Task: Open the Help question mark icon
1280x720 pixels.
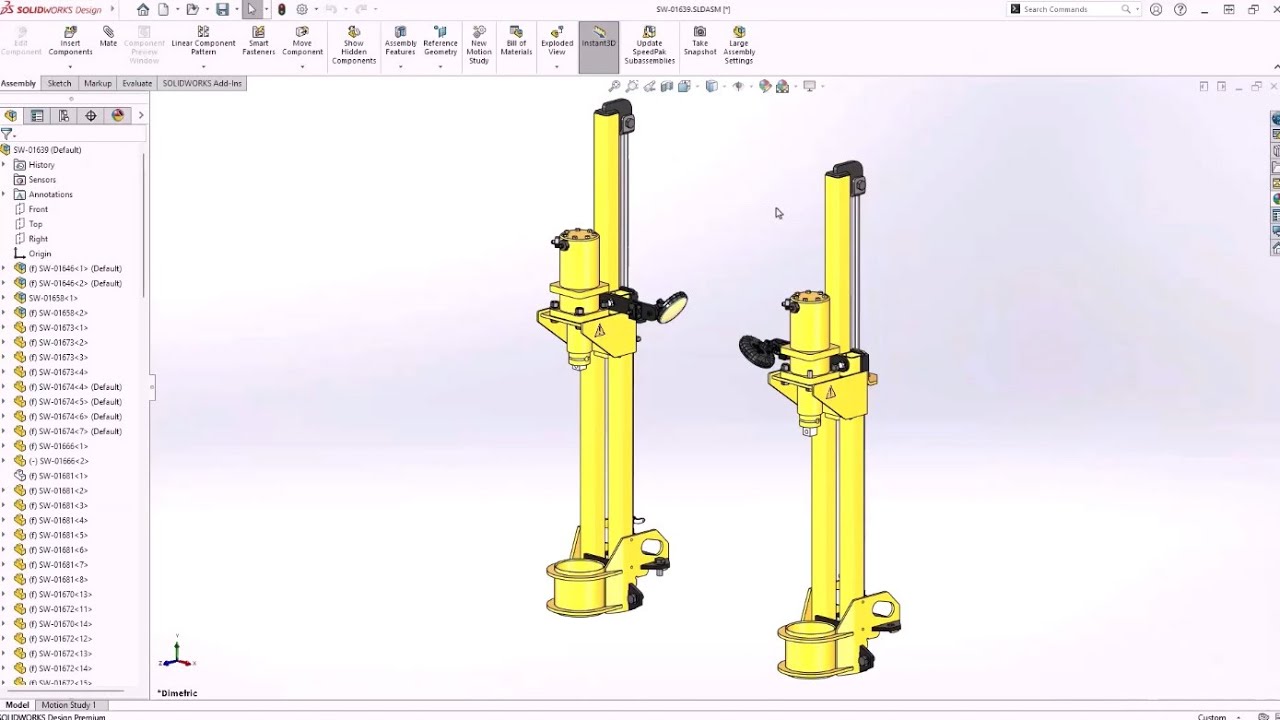Action: pos(1180,9)
